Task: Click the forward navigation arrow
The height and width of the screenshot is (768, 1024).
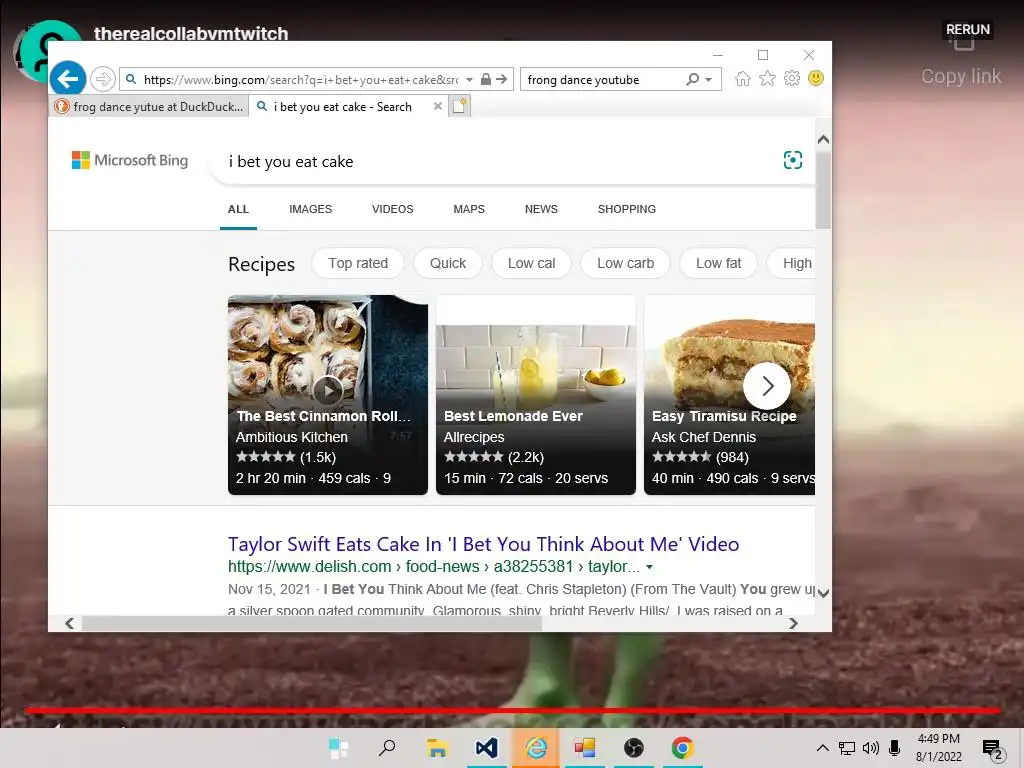Action: (x=103, y=80)
